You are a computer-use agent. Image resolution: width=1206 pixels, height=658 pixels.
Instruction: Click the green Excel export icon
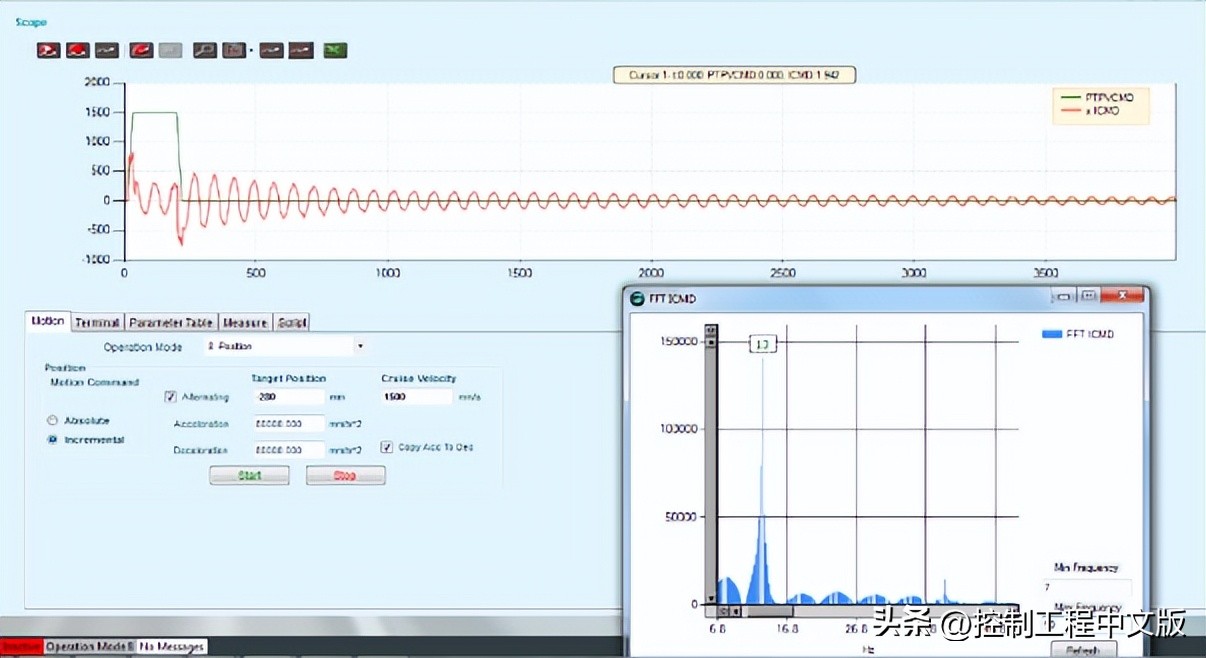point(335,50)
